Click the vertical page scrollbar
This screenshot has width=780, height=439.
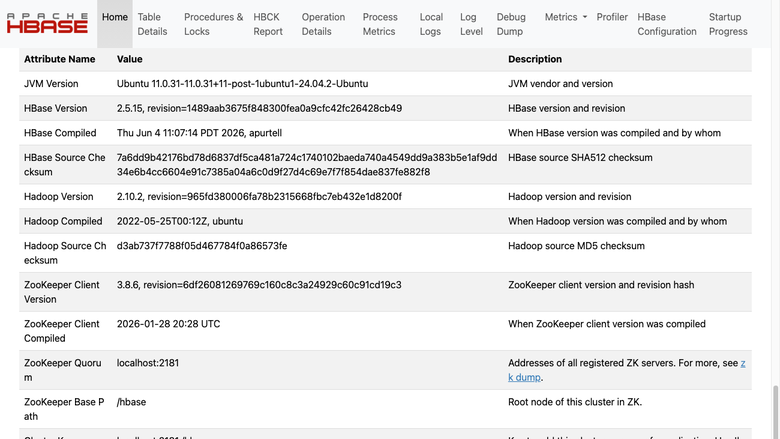click(775, 412)
